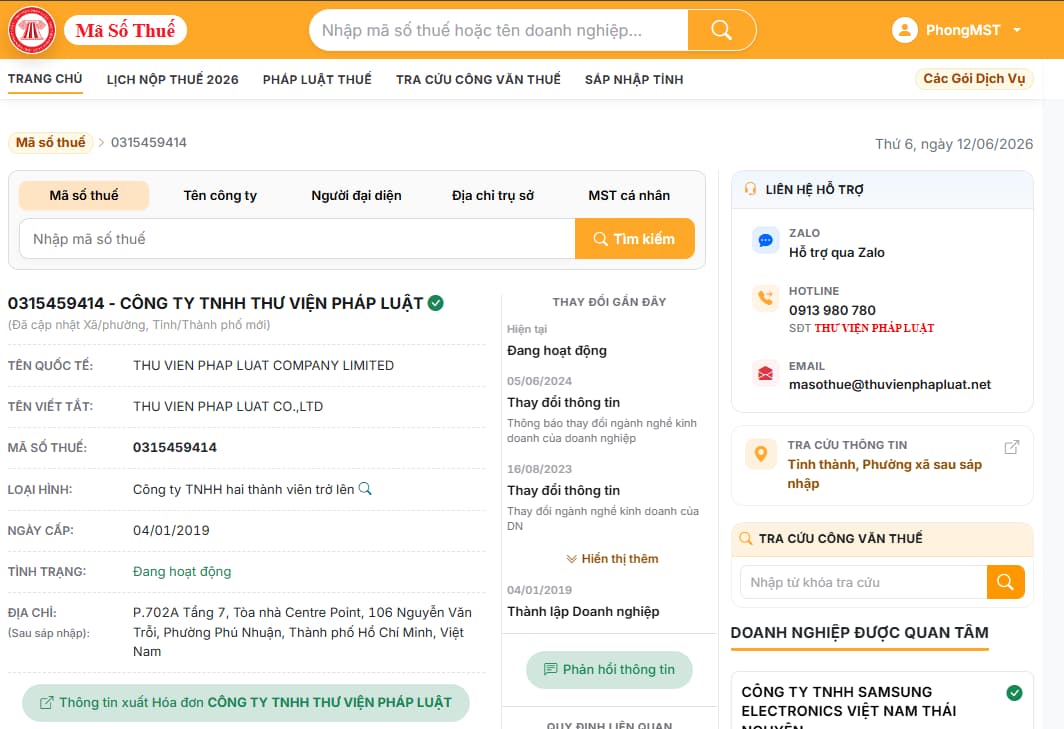Image resolution: width=1064 pixels, height=729 pixels.
Task: Click the hotline phone icon
Action: (x=765, y=298)
